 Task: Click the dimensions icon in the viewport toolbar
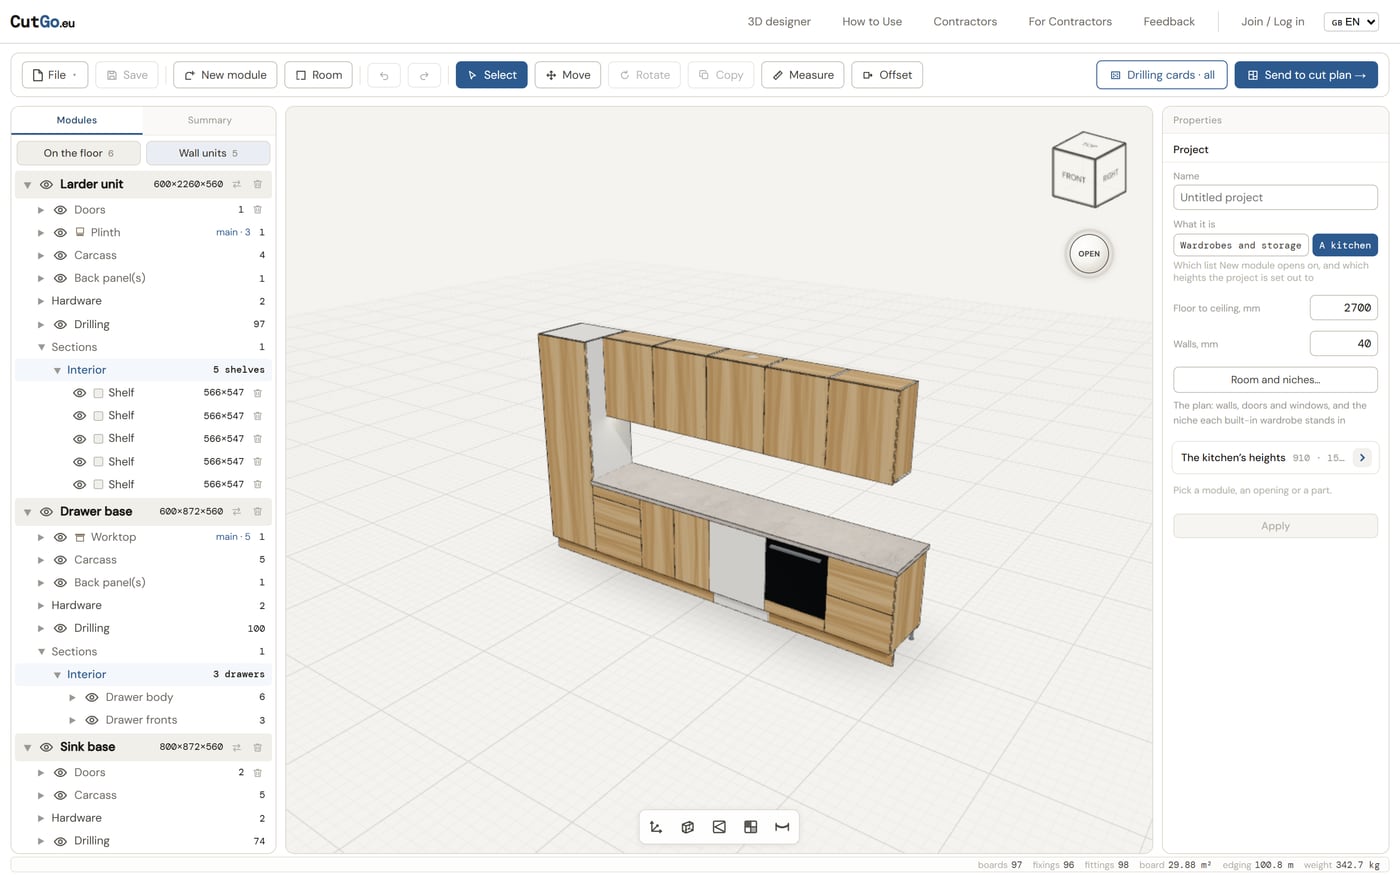[x=782, y=827]
